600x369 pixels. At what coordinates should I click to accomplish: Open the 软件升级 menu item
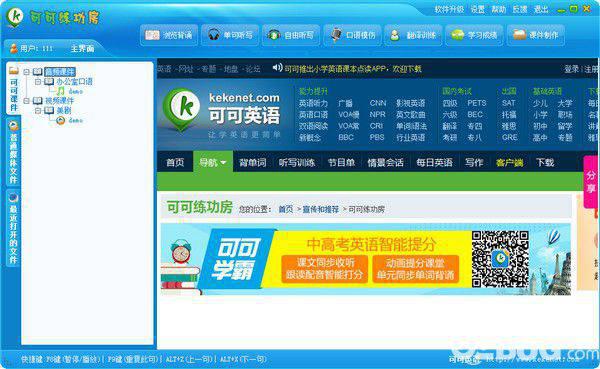tap(449, 9)
